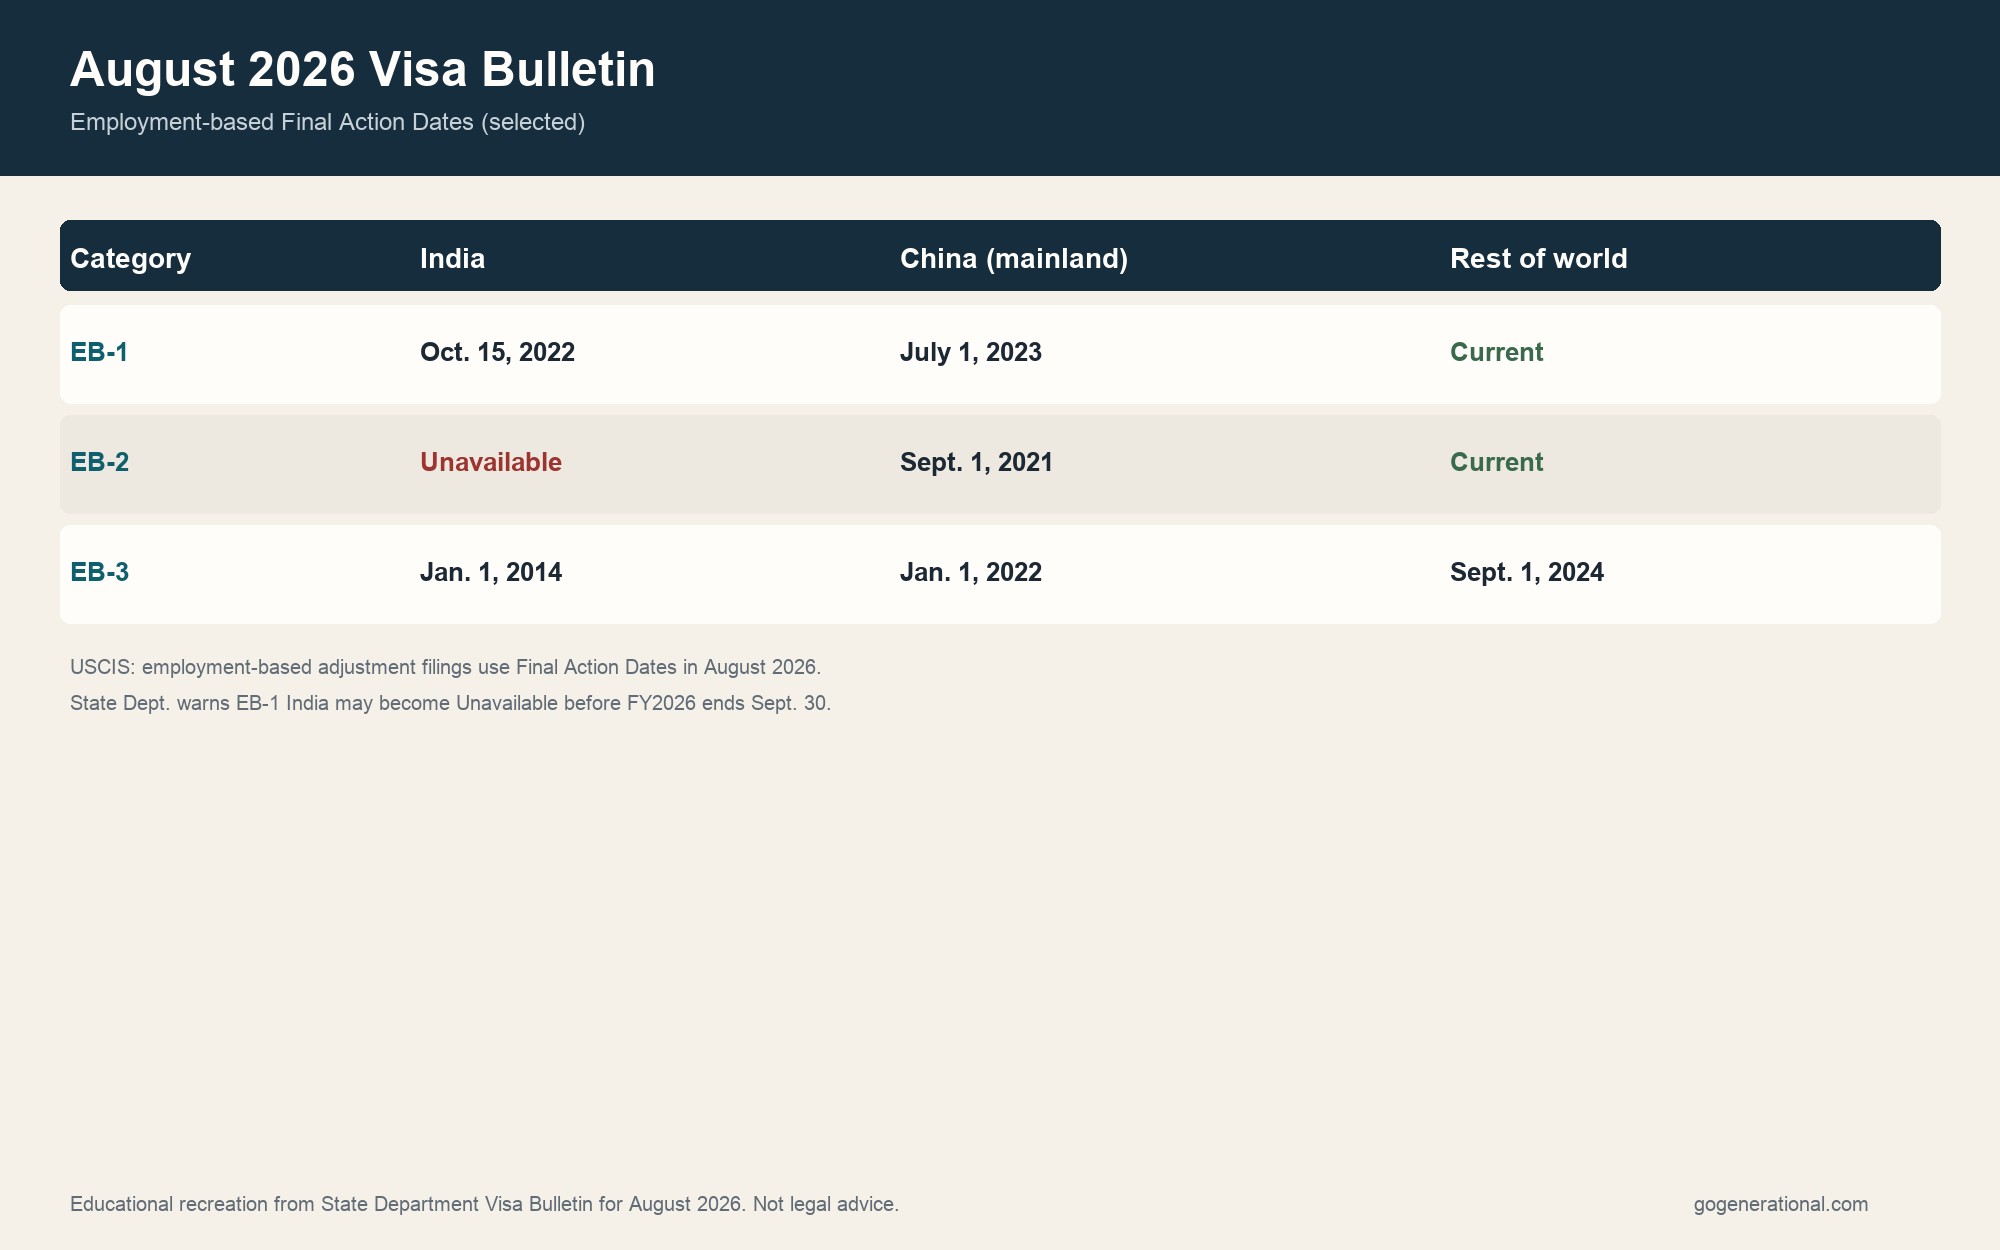Click the China (mainland) column header
Viewport: 2000px width, 1250px height.
pos(1013,258)
